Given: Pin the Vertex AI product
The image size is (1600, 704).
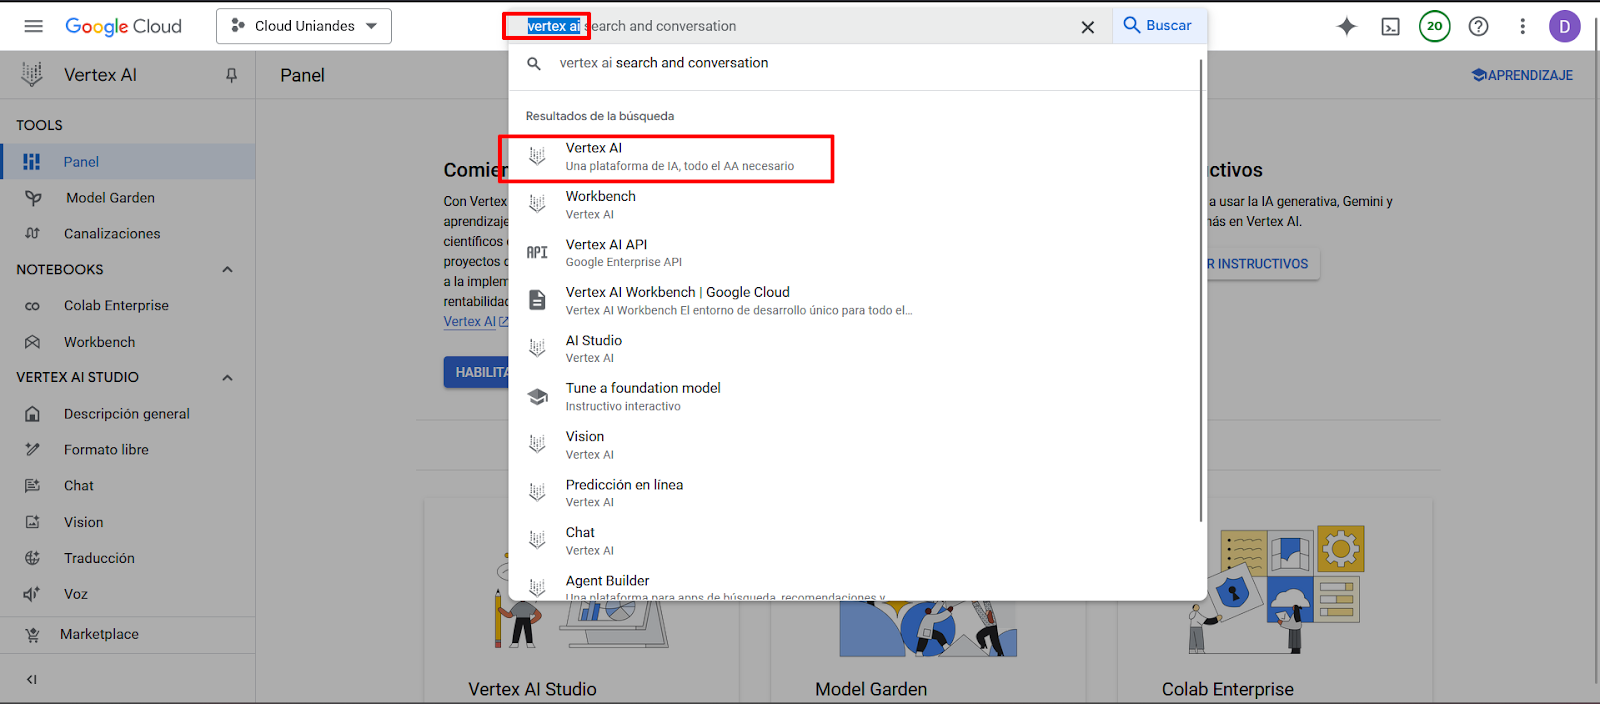Looking at the screenshot, I should click(x=231, y=75).
